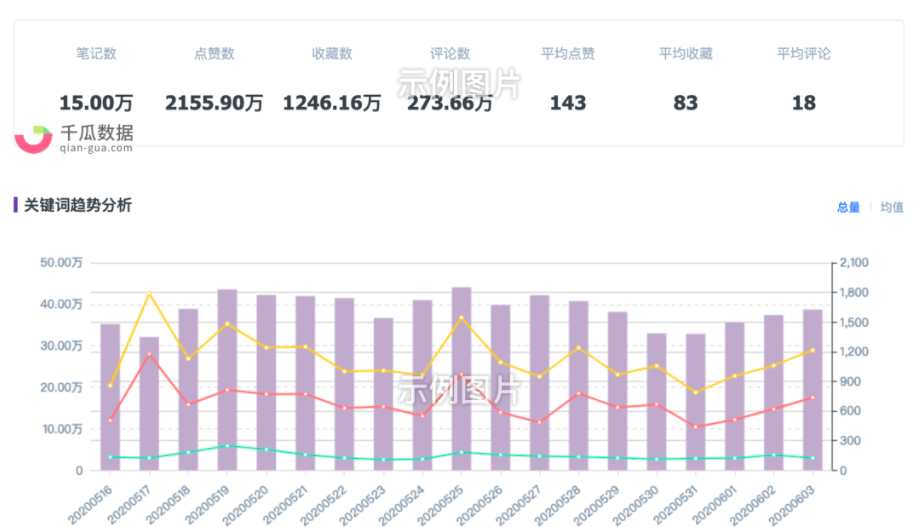Select red line point at 20200525
This screenshot has width=916, height=527.
(462, 375)
